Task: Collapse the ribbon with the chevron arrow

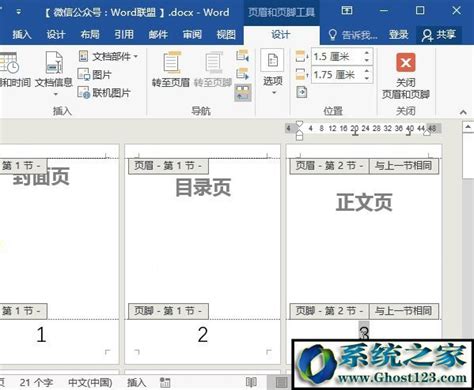Action: pos(463,112)
